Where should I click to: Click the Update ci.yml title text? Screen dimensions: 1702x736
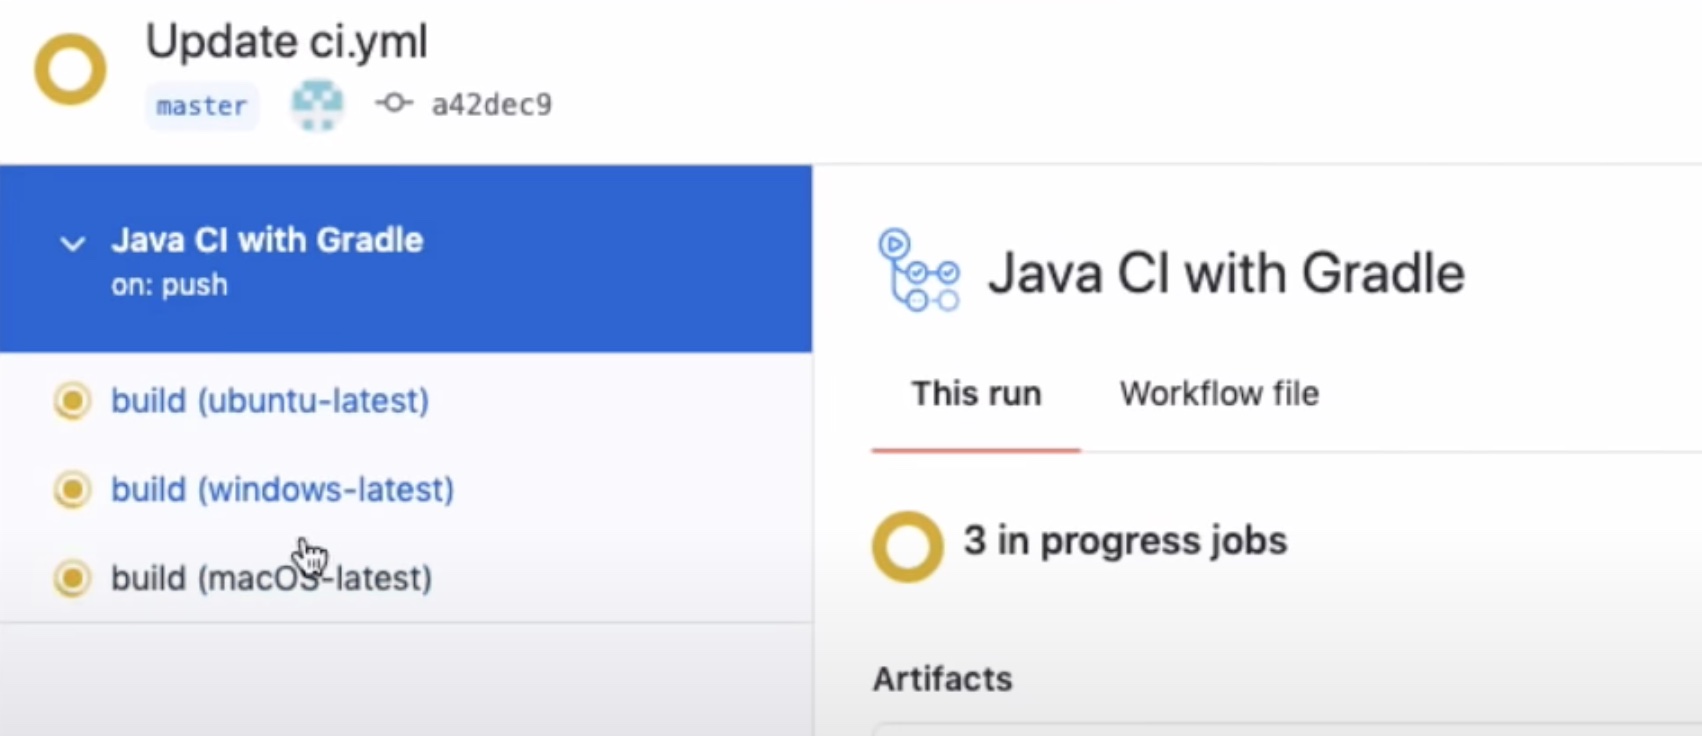287,42
